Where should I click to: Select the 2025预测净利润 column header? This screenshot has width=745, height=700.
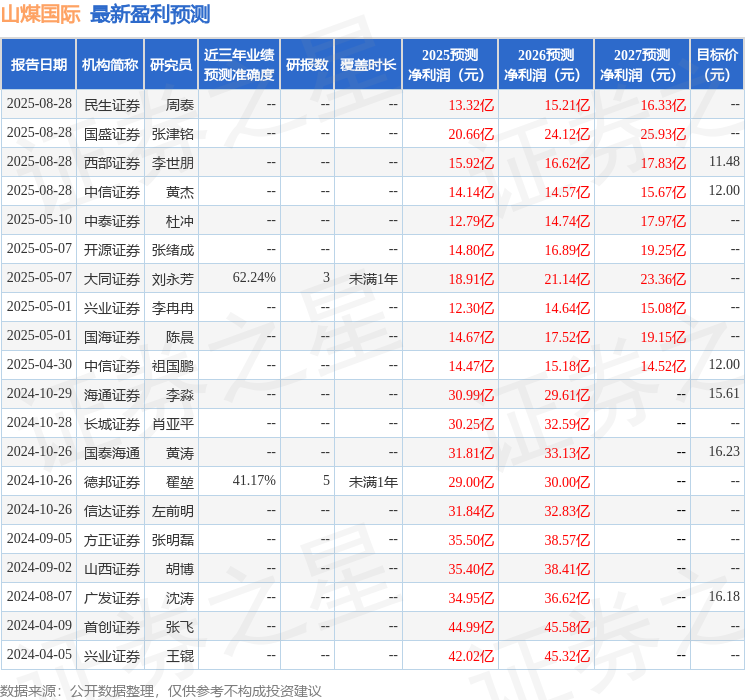pyautogui.click(x=450, y=65)
